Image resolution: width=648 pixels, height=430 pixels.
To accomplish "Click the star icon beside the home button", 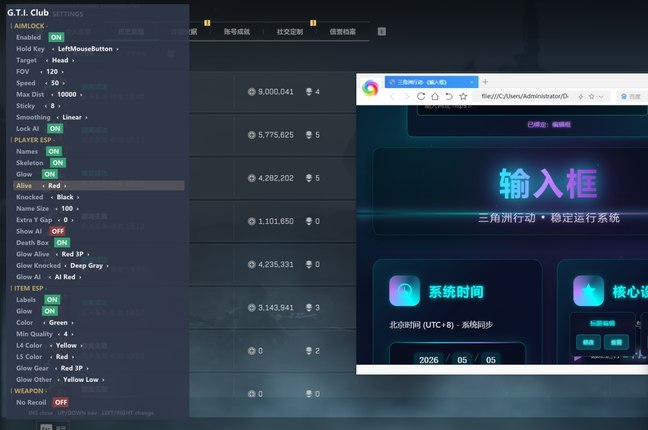I will tap(463, 96).
